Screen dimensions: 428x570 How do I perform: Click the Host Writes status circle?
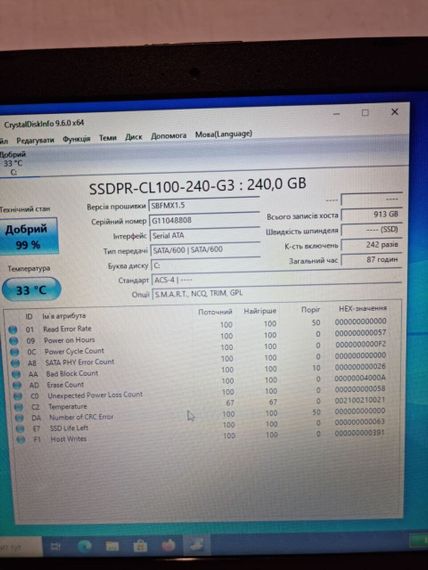point(21,439)
